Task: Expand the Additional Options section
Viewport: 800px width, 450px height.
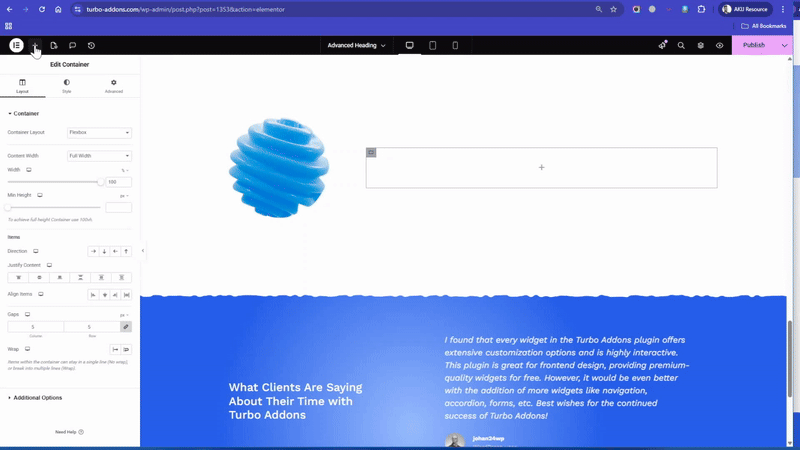Action: click(37, 398)
